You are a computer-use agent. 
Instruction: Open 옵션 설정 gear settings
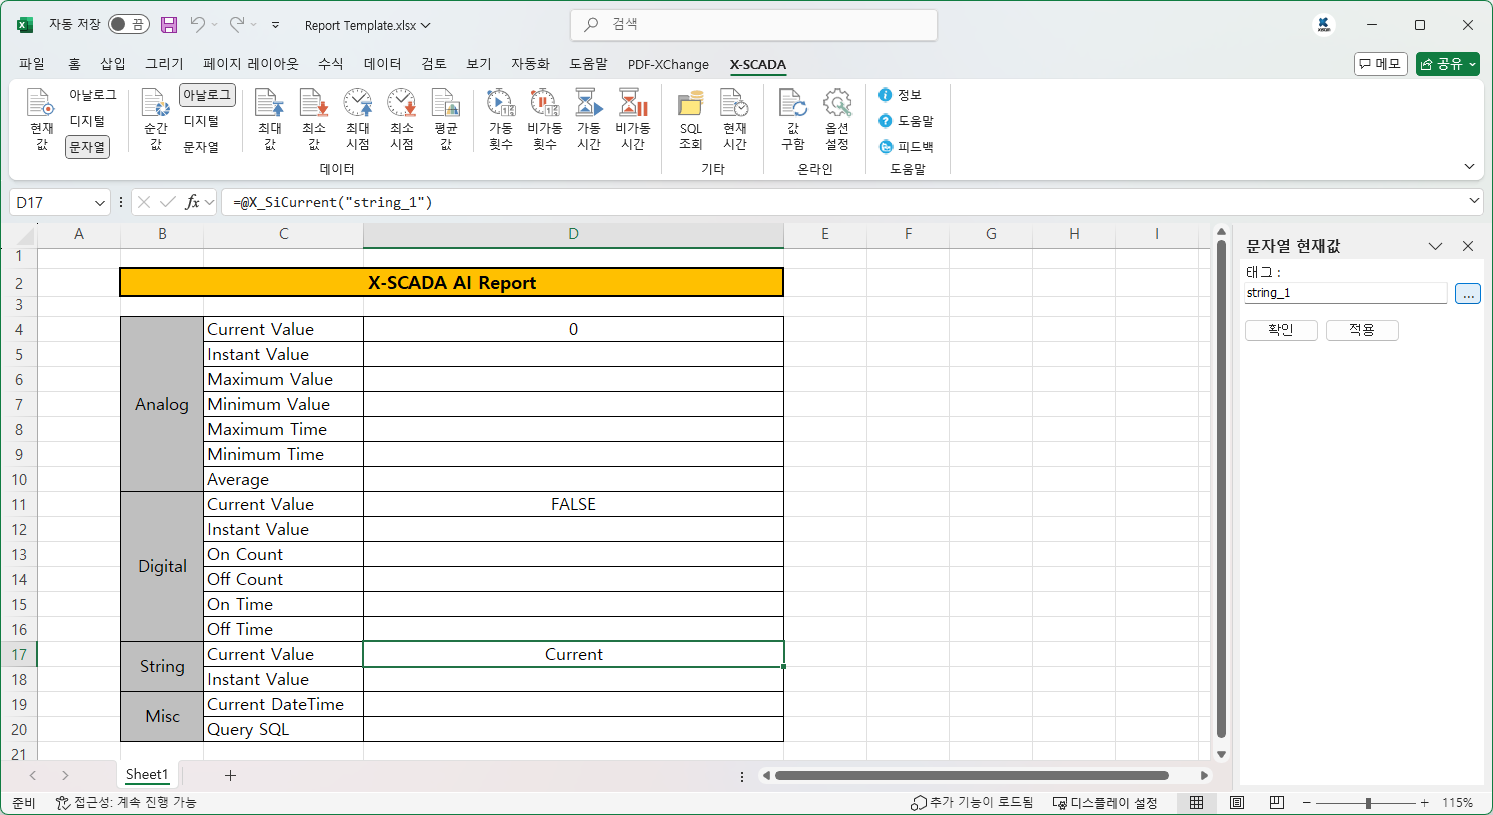click(x=837, y=119)
